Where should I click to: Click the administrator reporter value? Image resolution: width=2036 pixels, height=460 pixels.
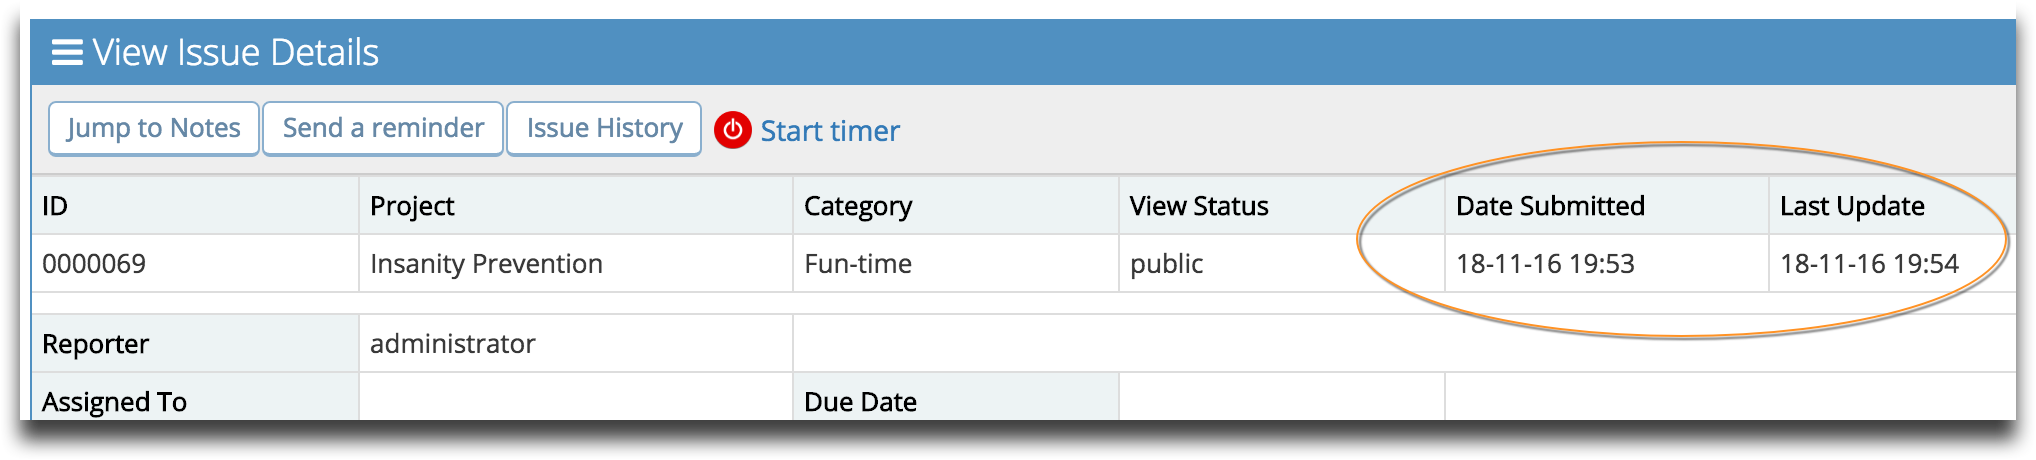[453, 344]
